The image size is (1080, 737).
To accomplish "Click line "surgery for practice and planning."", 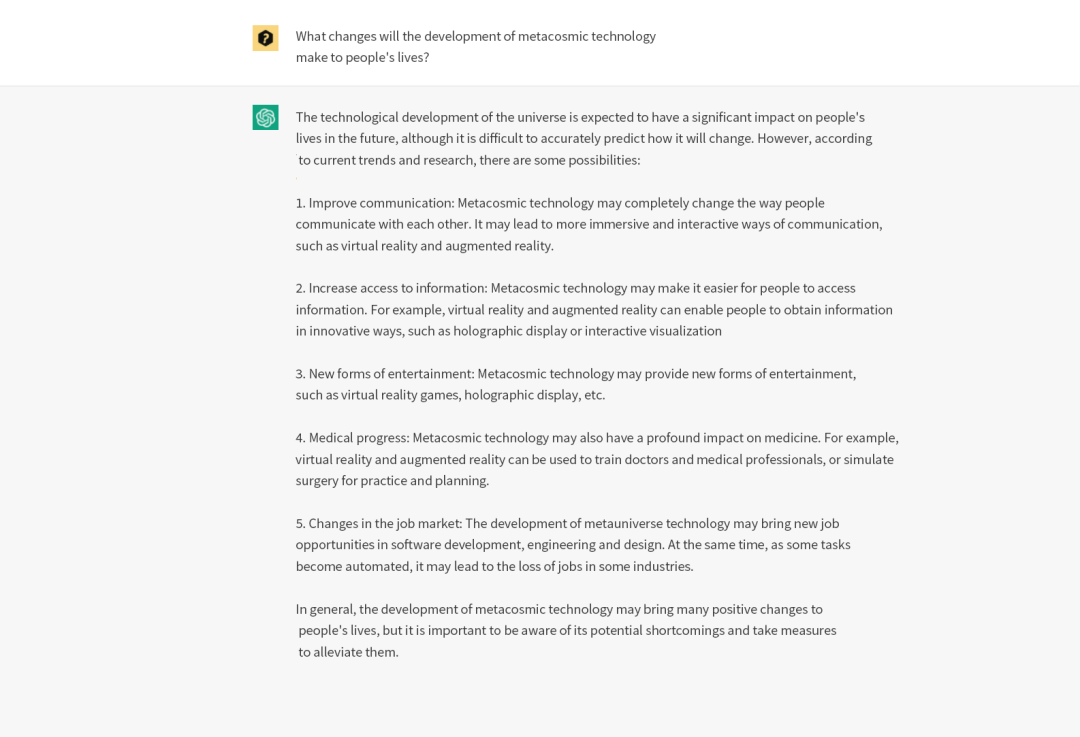I will 392,481.
